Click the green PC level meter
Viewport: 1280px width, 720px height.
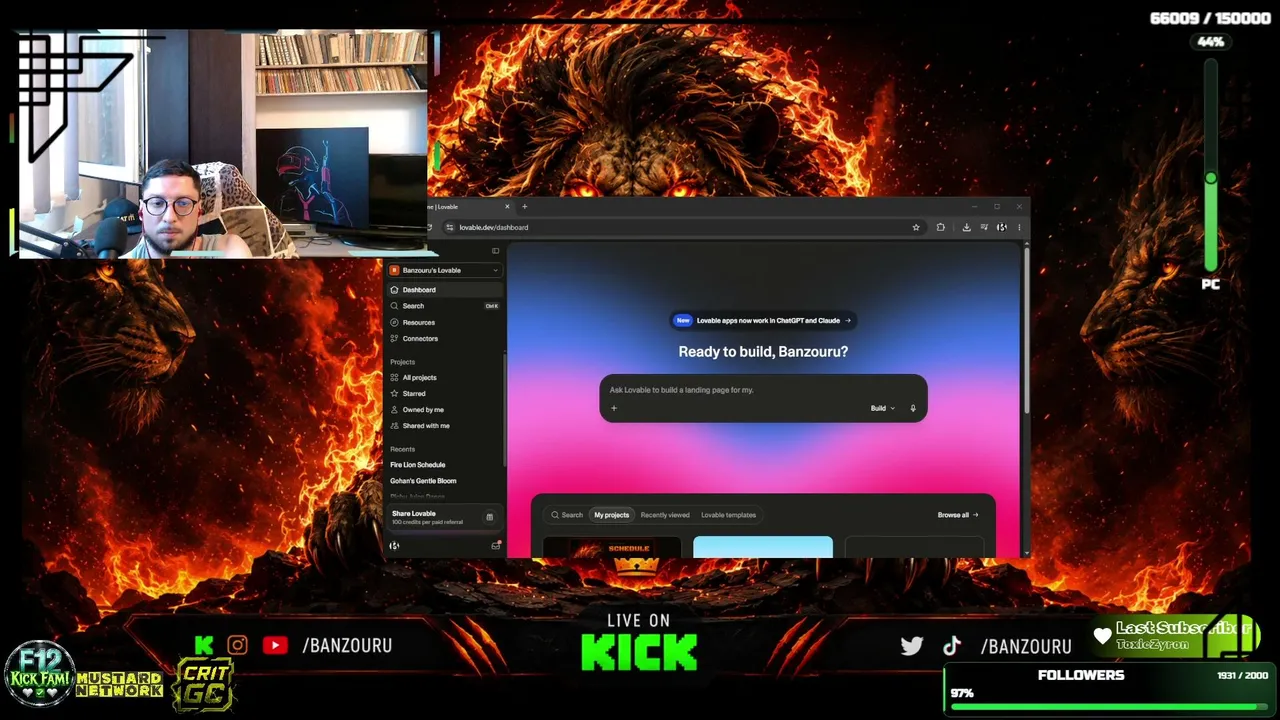click(1211, 165)
